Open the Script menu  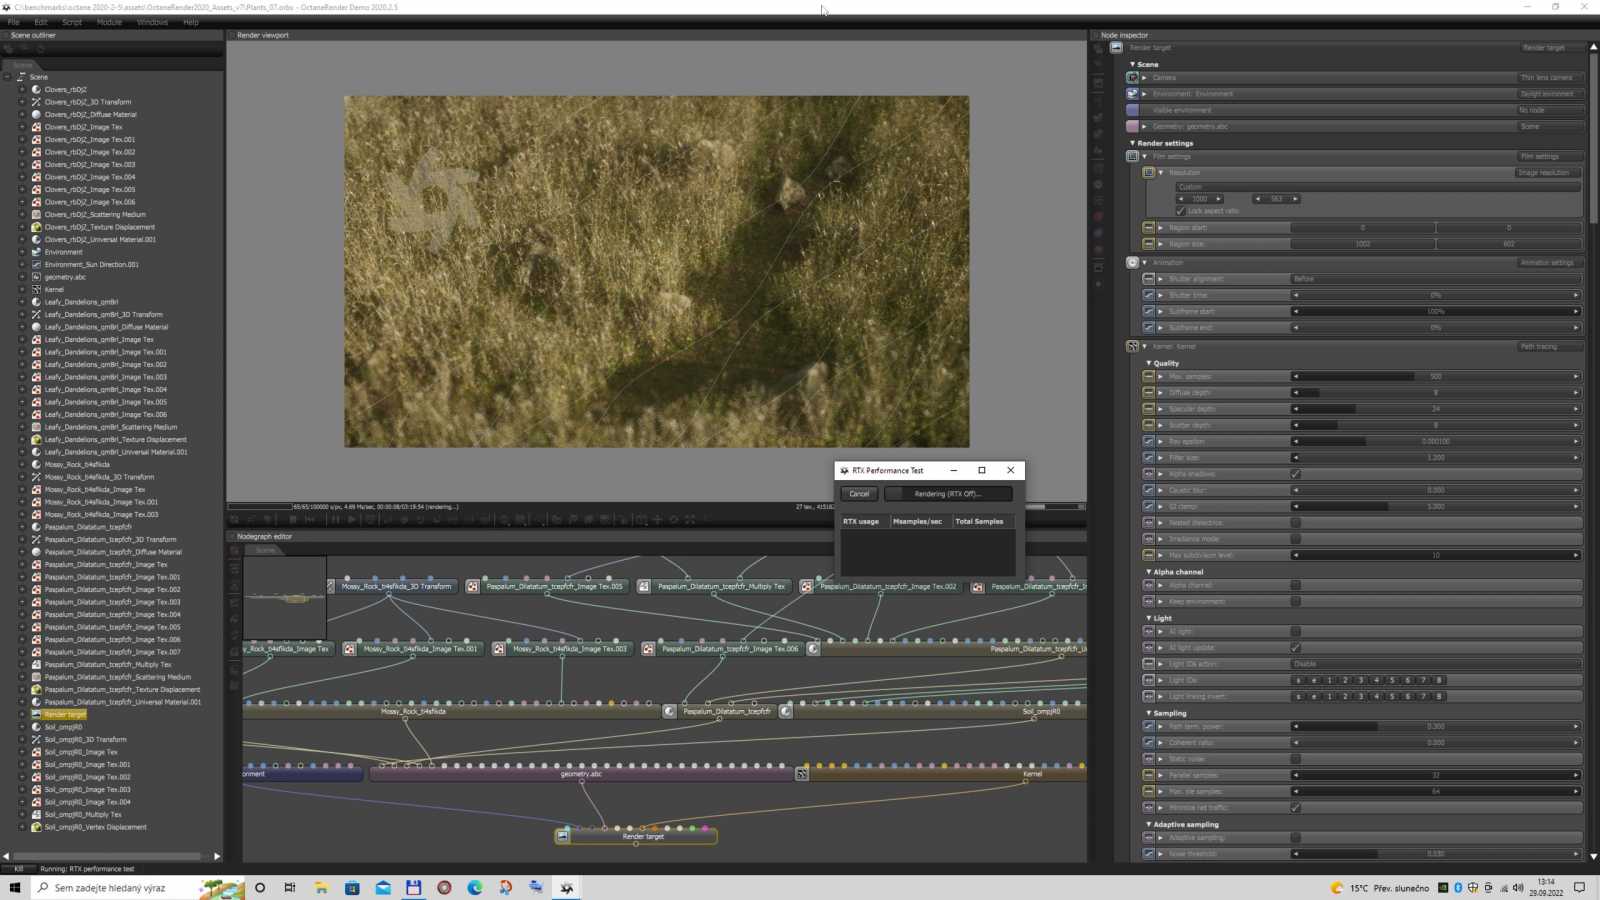[72, 22]
